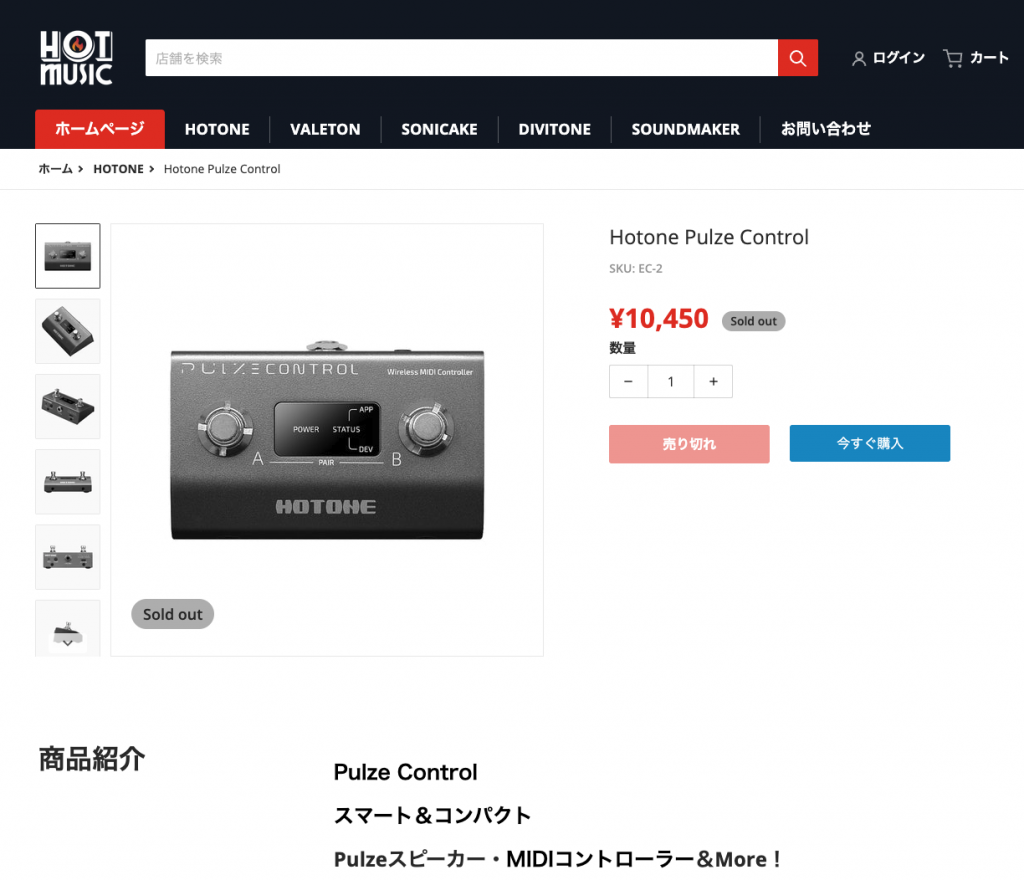Open the shopping cart icon
This screenshot has width=1024, height=880.
[953, 59]
